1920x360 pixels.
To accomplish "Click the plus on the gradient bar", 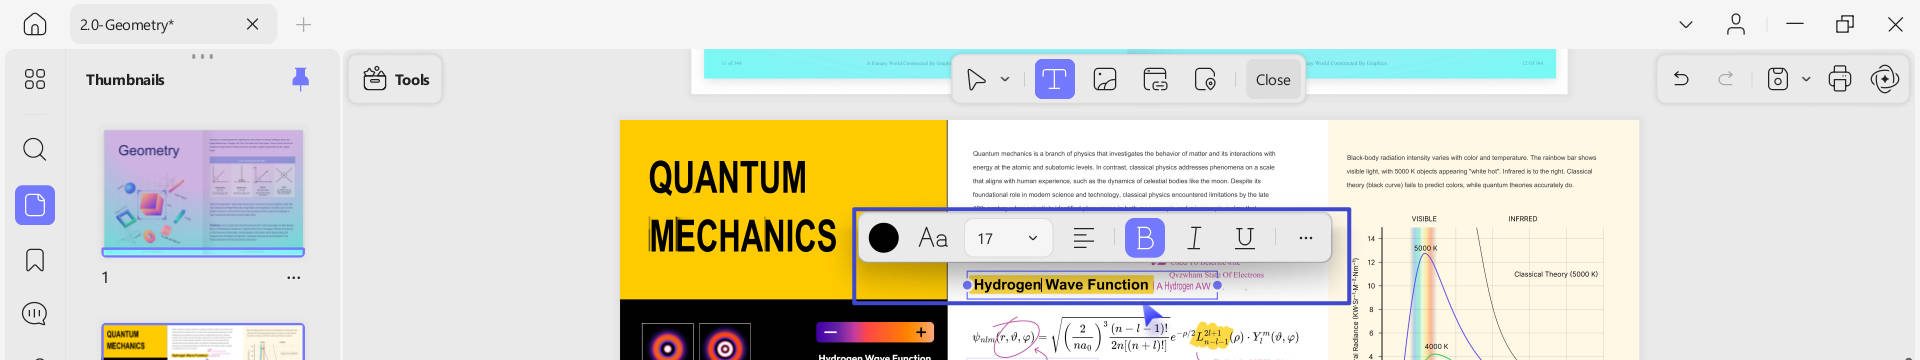I will (x=921, y=332).
